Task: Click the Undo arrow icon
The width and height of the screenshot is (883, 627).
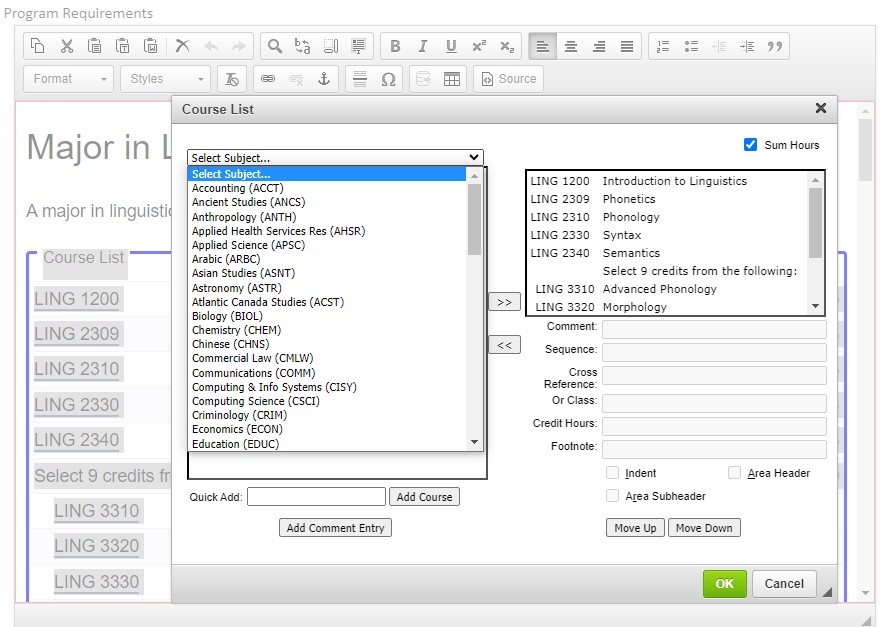Action: pos(211,46)
